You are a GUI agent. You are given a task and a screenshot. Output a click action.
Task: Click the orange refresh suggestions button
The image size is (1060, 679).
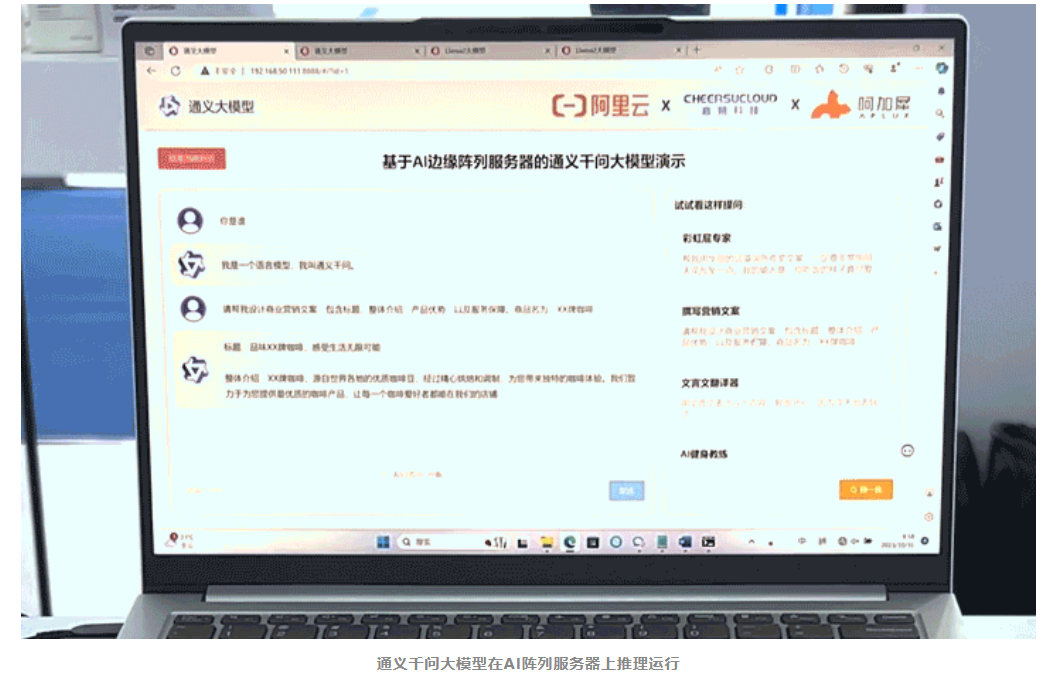point(866,489)
